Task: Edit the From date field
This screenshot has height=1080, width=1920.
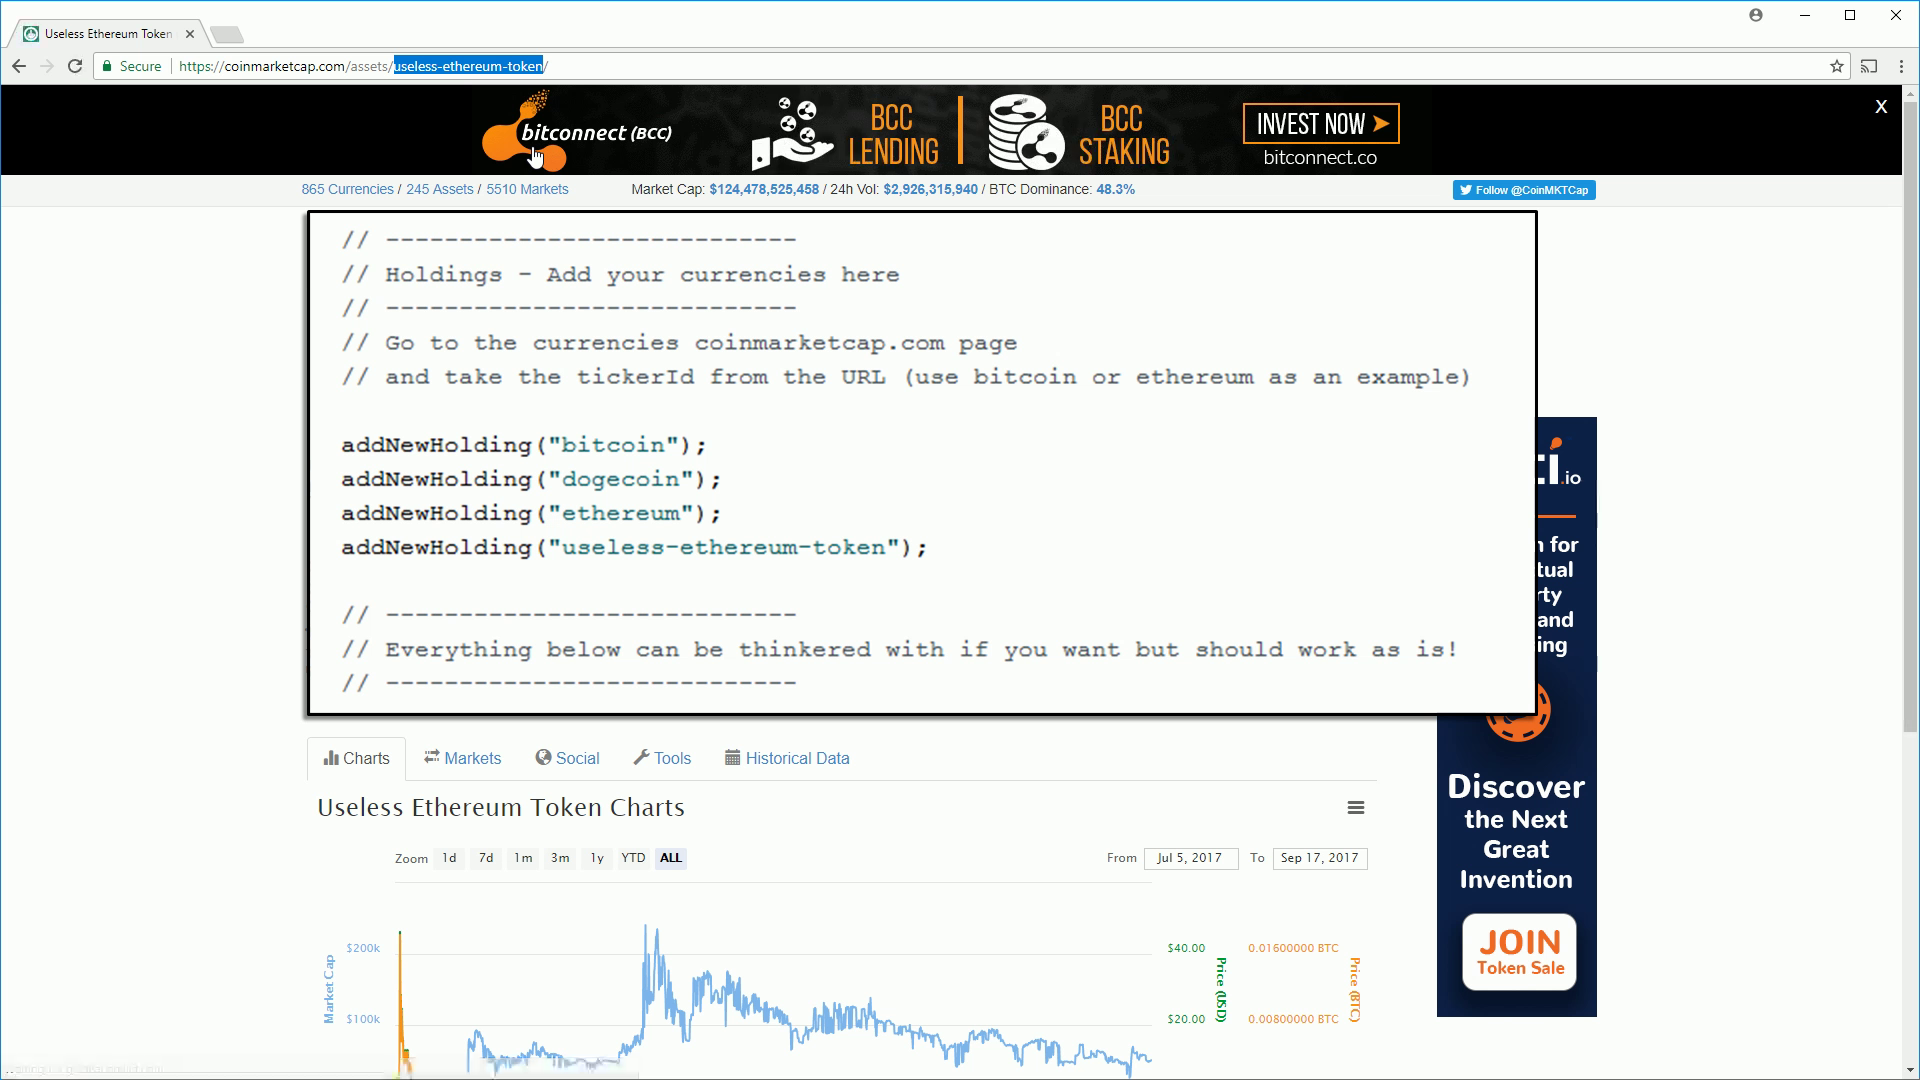Action: pyautogui.click(x=1190, y=858)
